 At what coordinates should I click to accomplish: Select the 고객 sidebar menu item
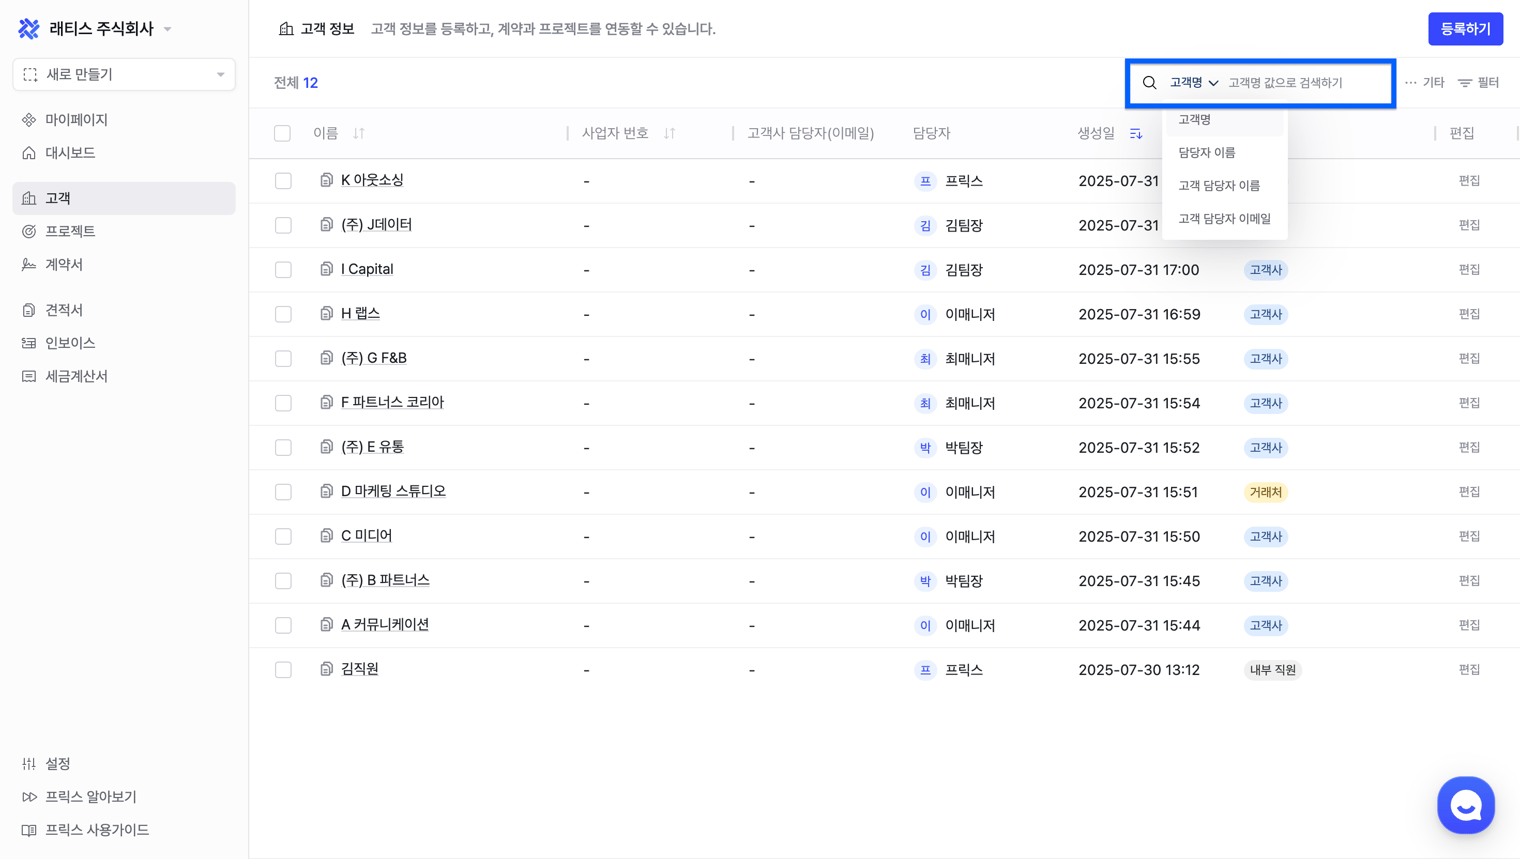[124, 198]
